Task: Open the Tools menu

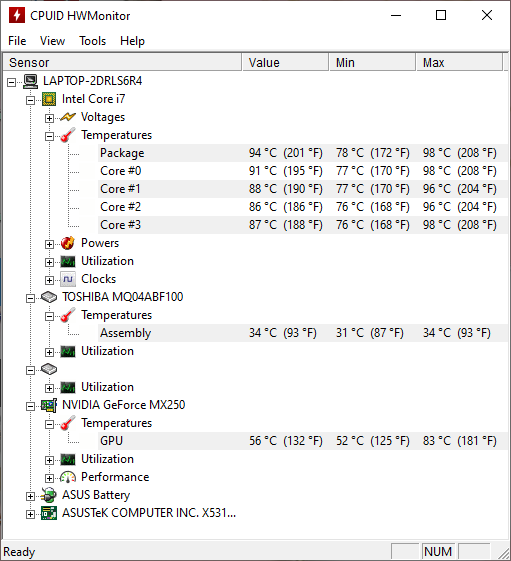Action: pos(93,41)
